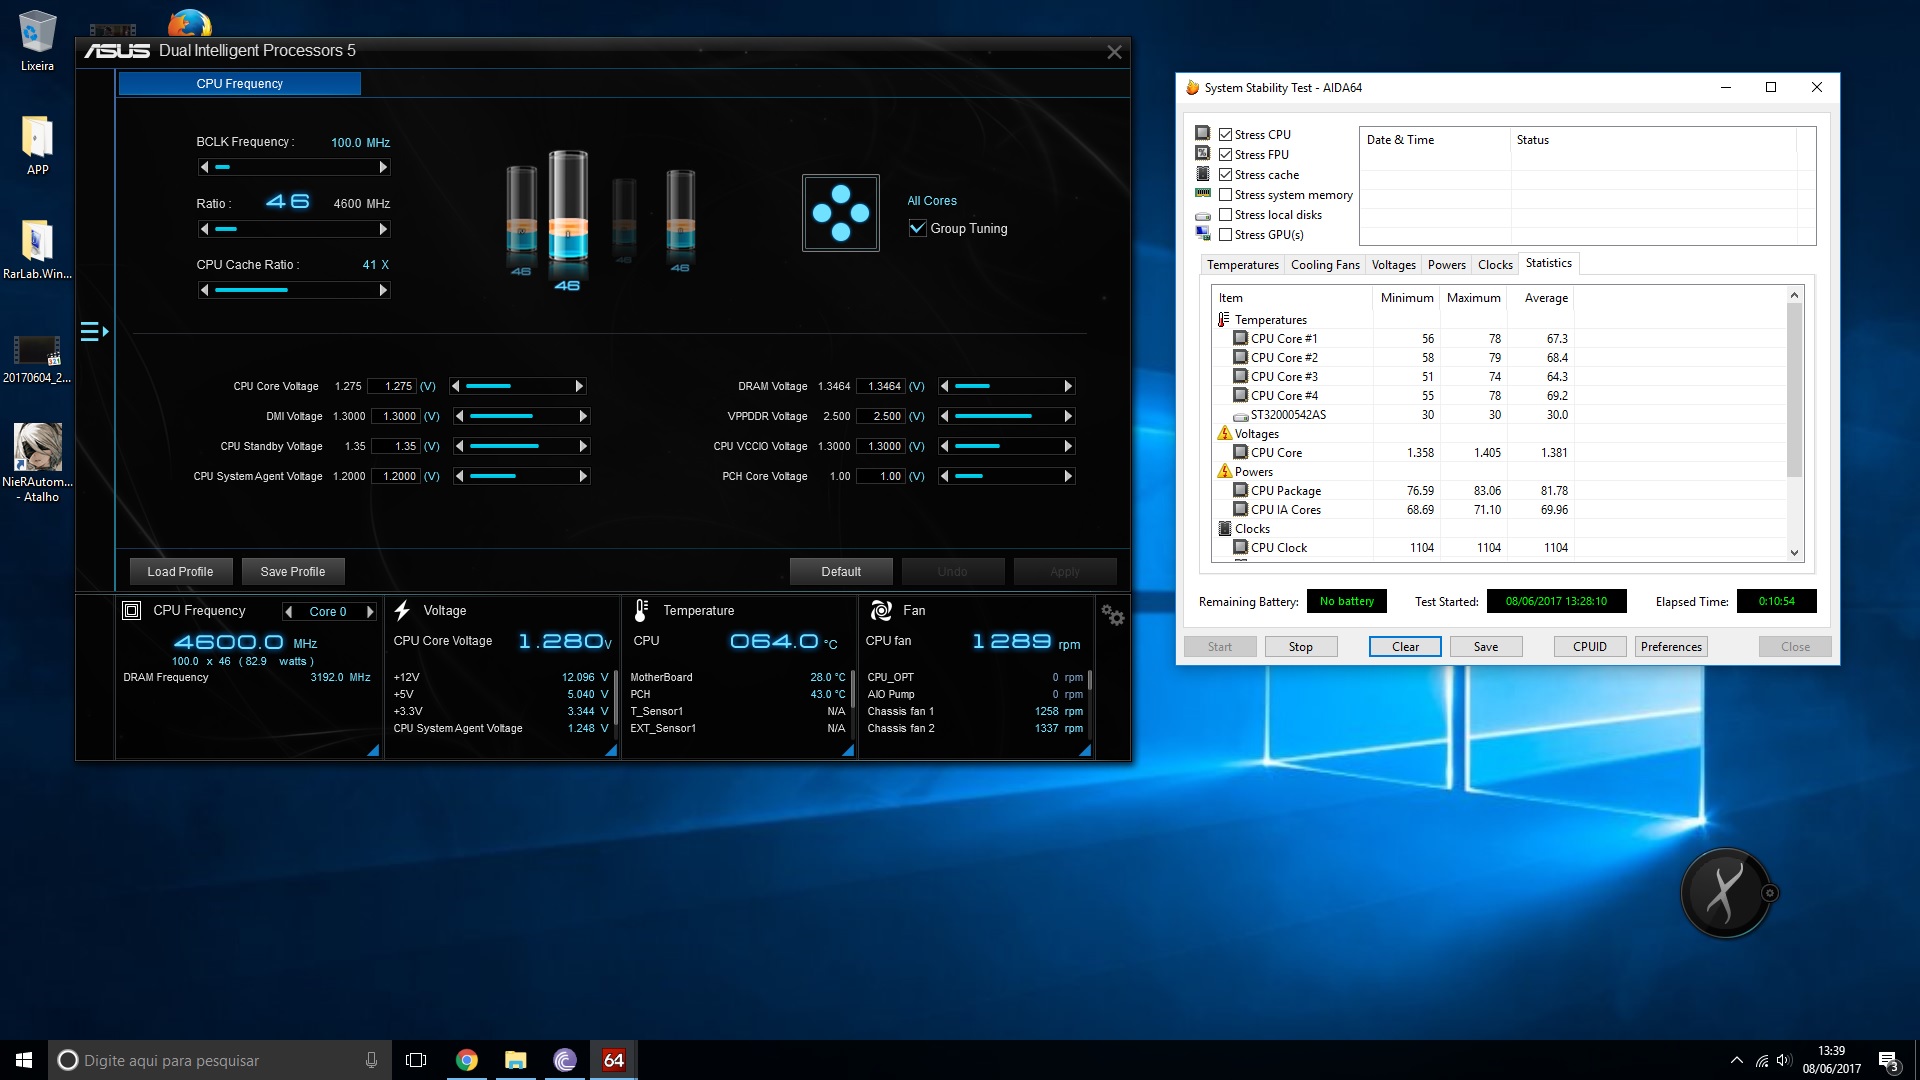Toggle the Group Tuning checkbox
This screenshot has height=1080, width=1920.
pos(917,228)
